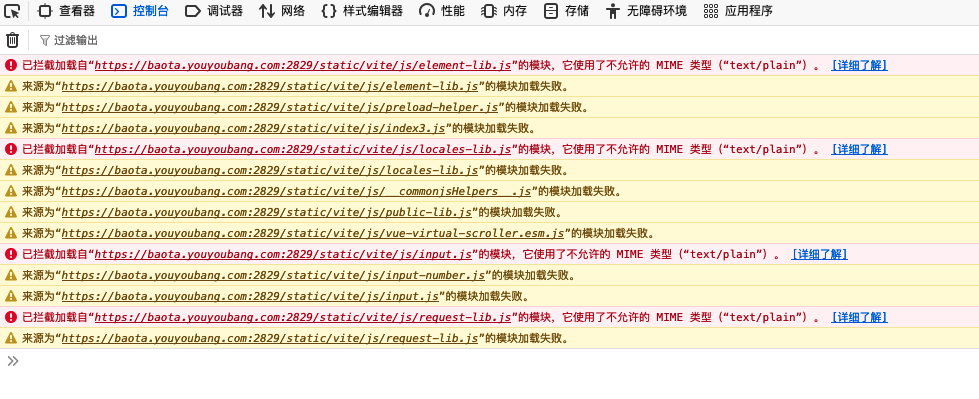This screenshot has width=979, height=399.
Task: Click the console input prompt chevrons
Action: pos(12,361)
